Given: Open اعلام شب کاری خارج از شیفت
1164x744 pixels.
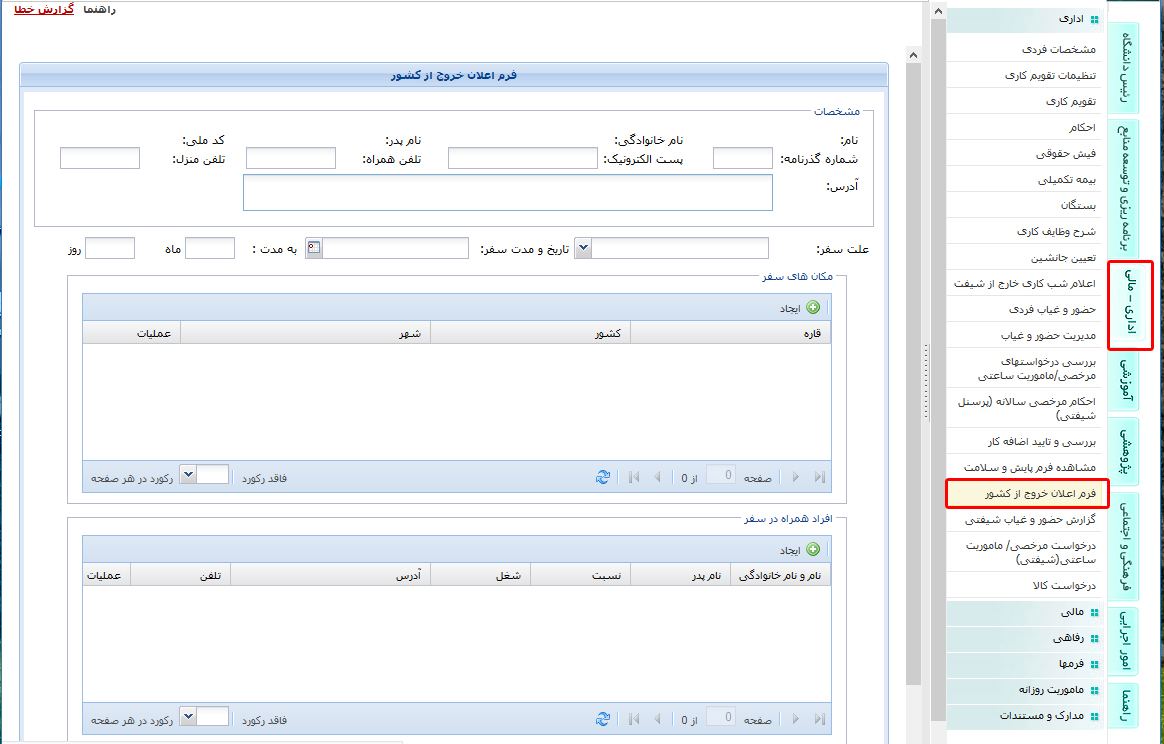Looking at the screenshot, I should (x=1024, y=284).
